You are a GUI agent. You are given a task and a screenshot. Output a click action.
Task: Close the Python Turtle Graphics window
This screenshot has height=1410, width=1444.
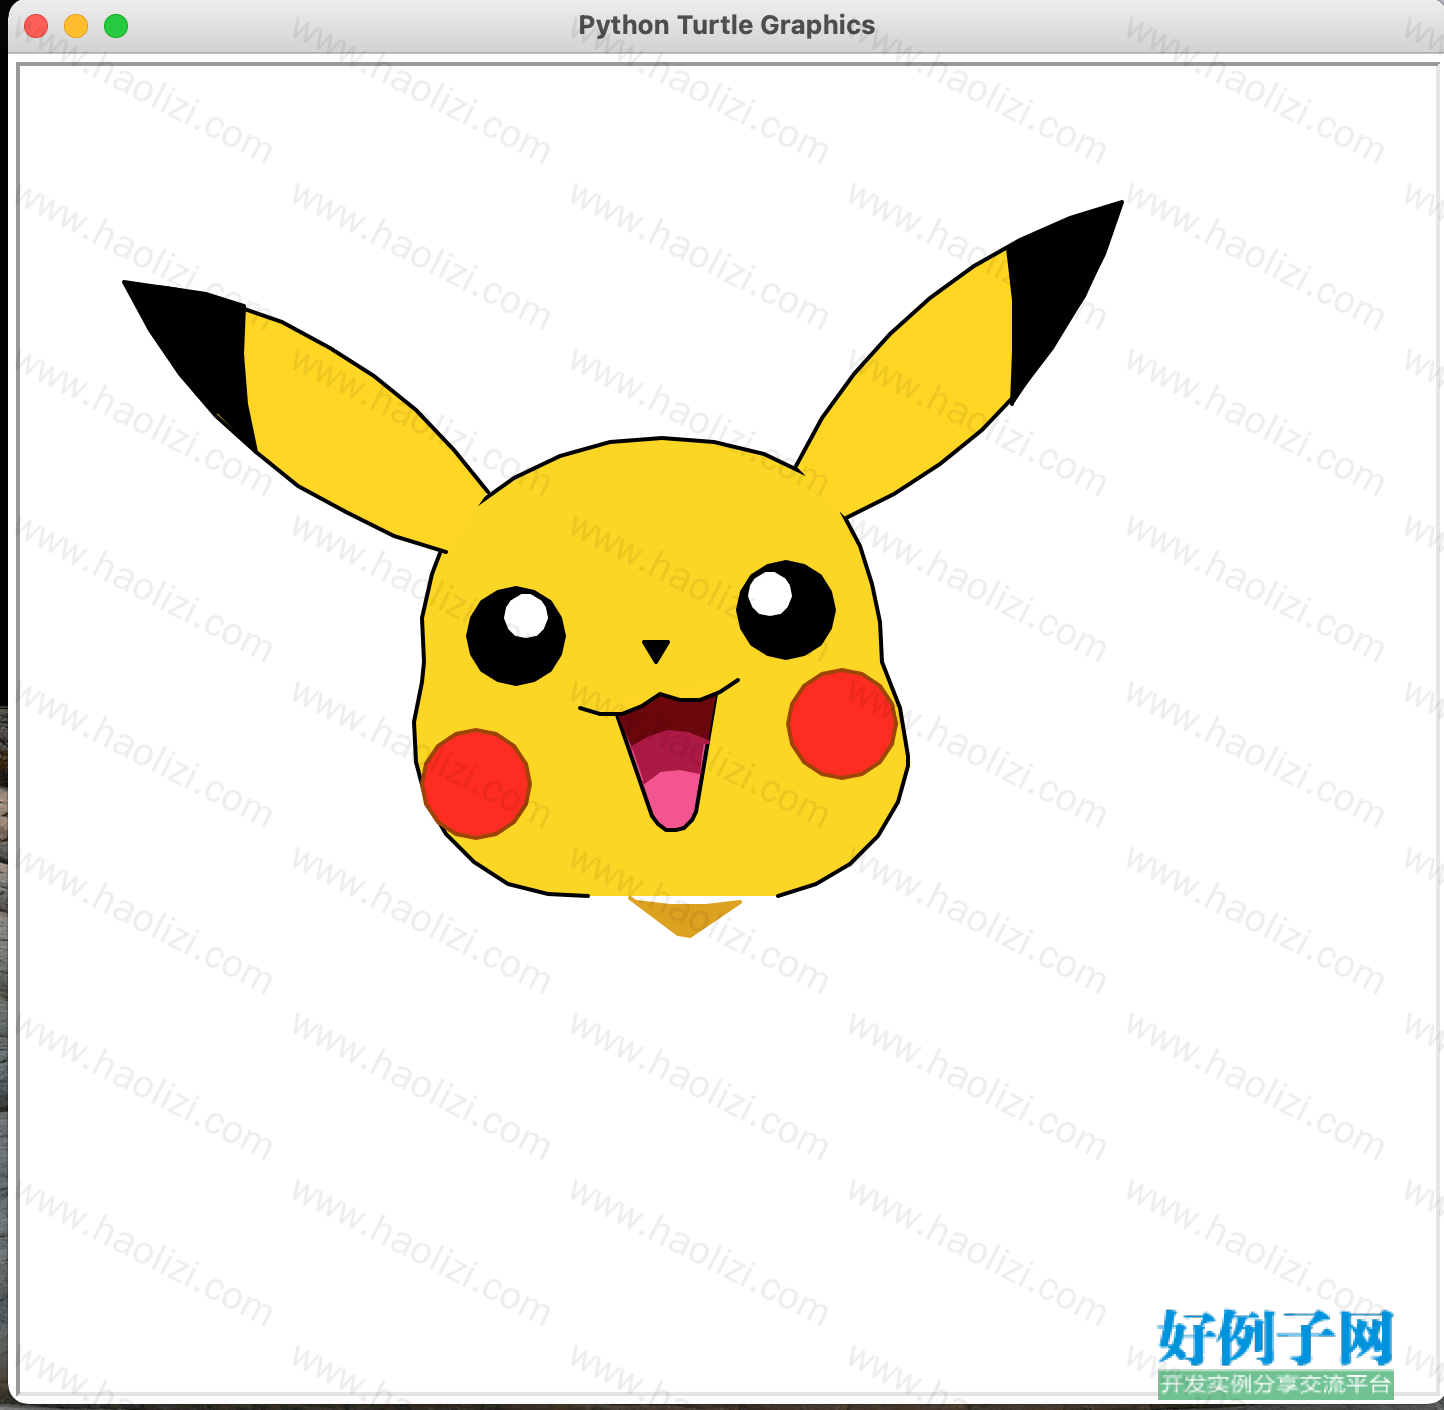coord(36,26)
